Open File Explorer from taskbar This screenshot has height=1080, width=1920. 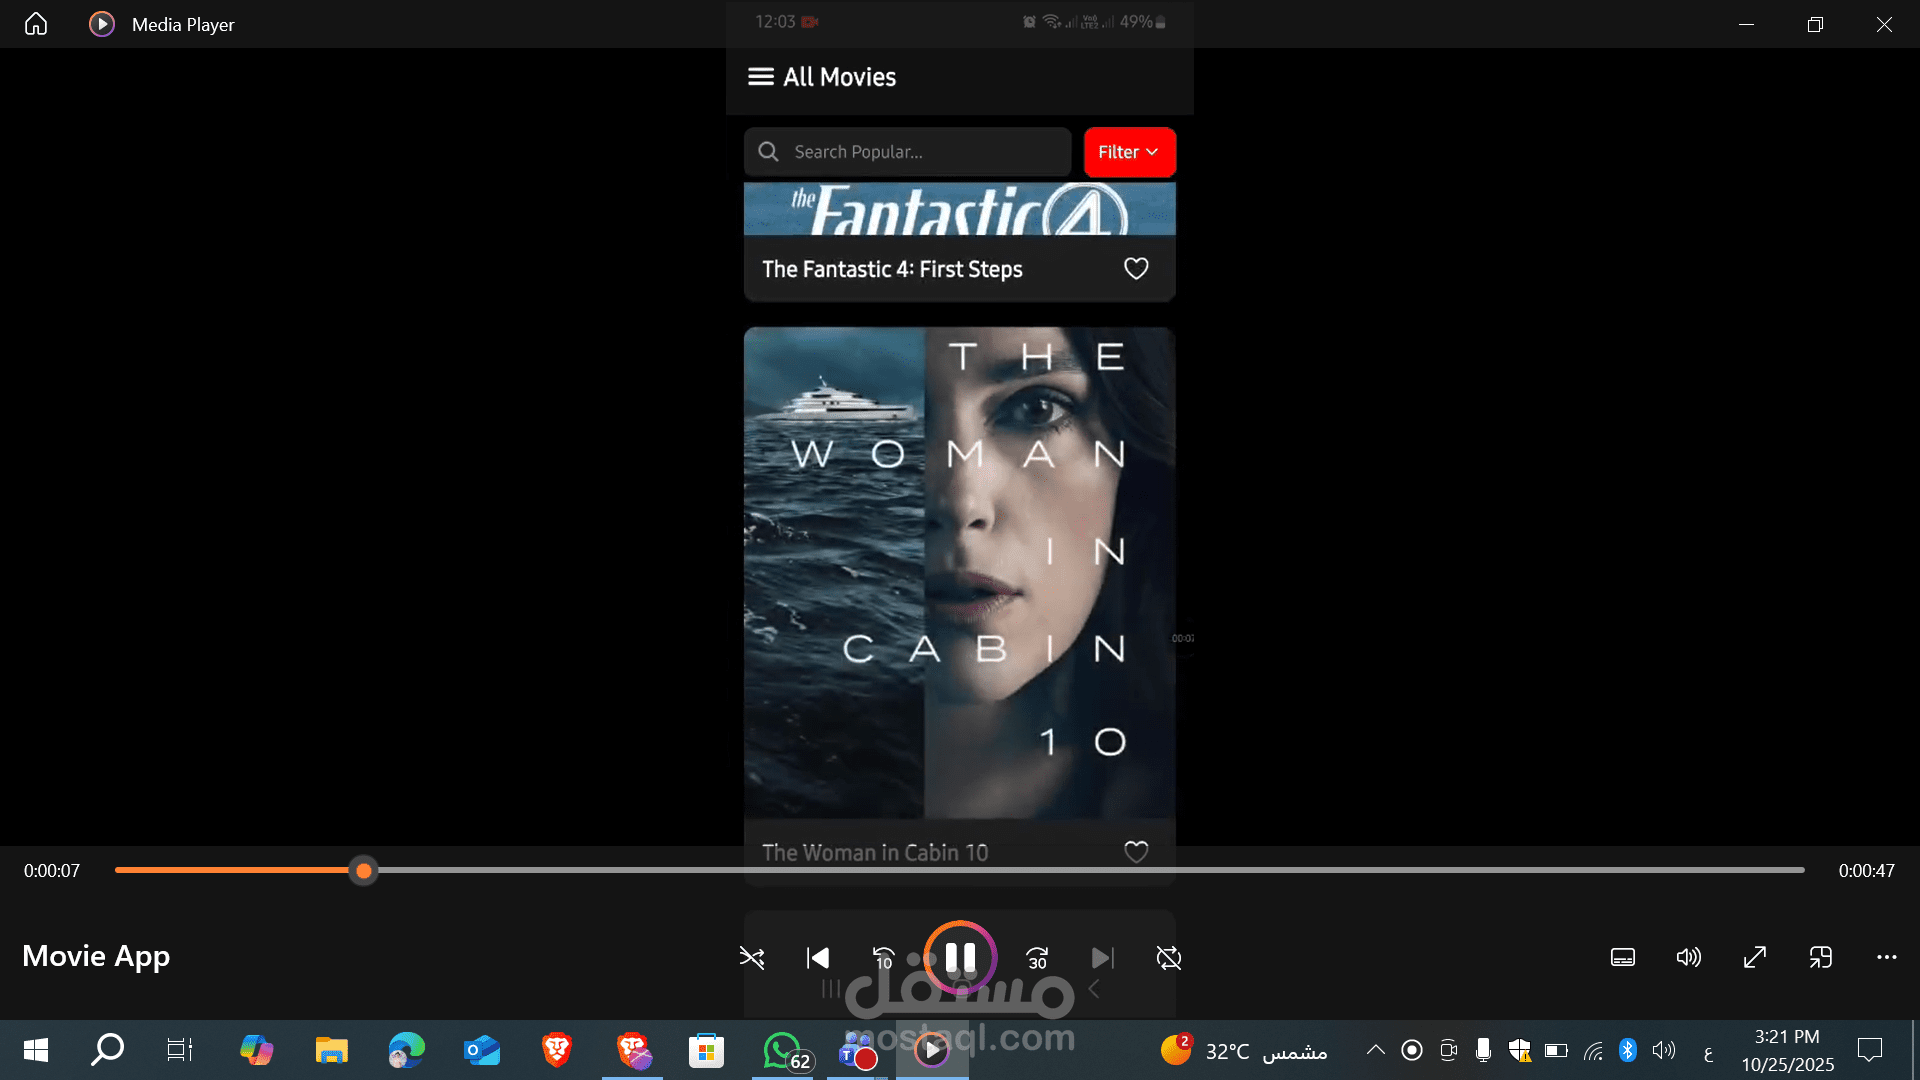(x=331, y=1050)
